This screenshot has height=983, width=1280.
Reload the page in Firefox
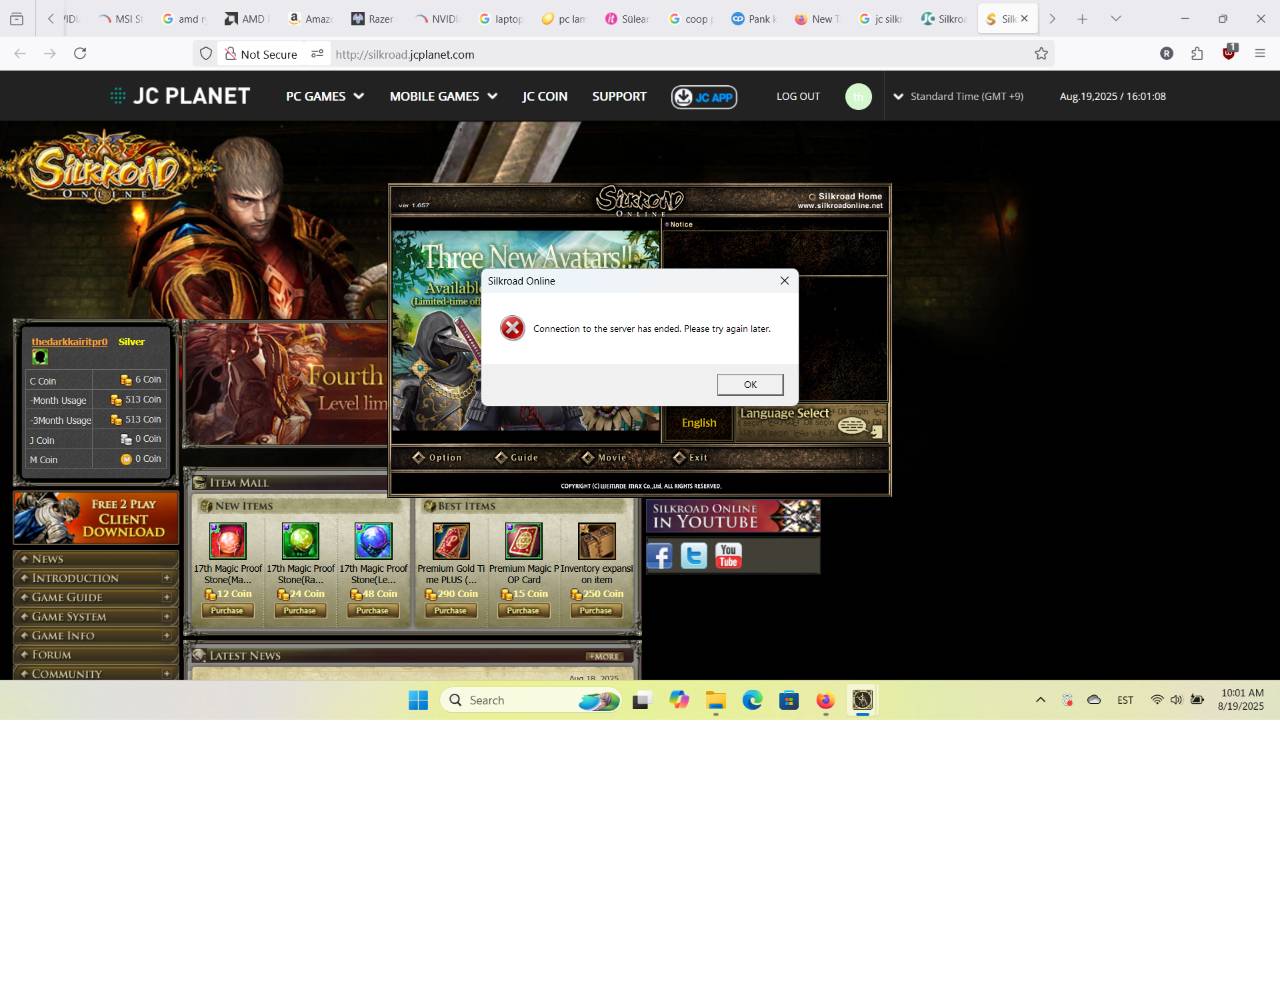(80, 54)
